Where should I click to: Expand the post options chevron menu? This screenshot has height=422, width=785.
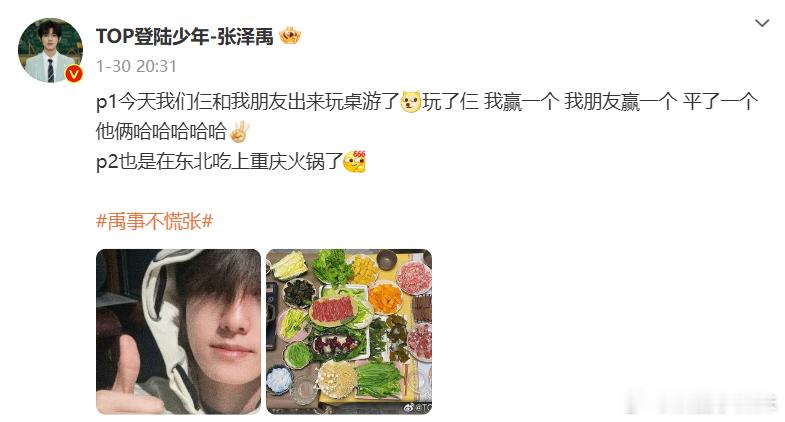tap(761, 23)
